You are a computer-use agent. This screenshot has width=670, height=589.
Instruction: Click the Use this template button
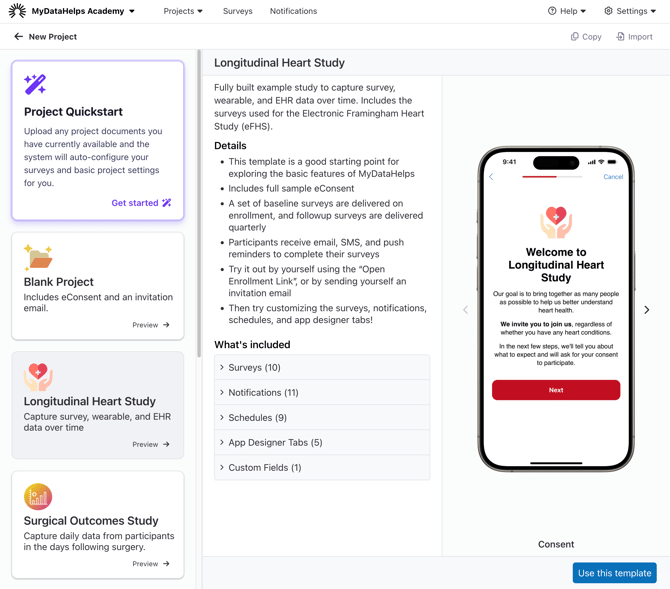coord(614,573)
